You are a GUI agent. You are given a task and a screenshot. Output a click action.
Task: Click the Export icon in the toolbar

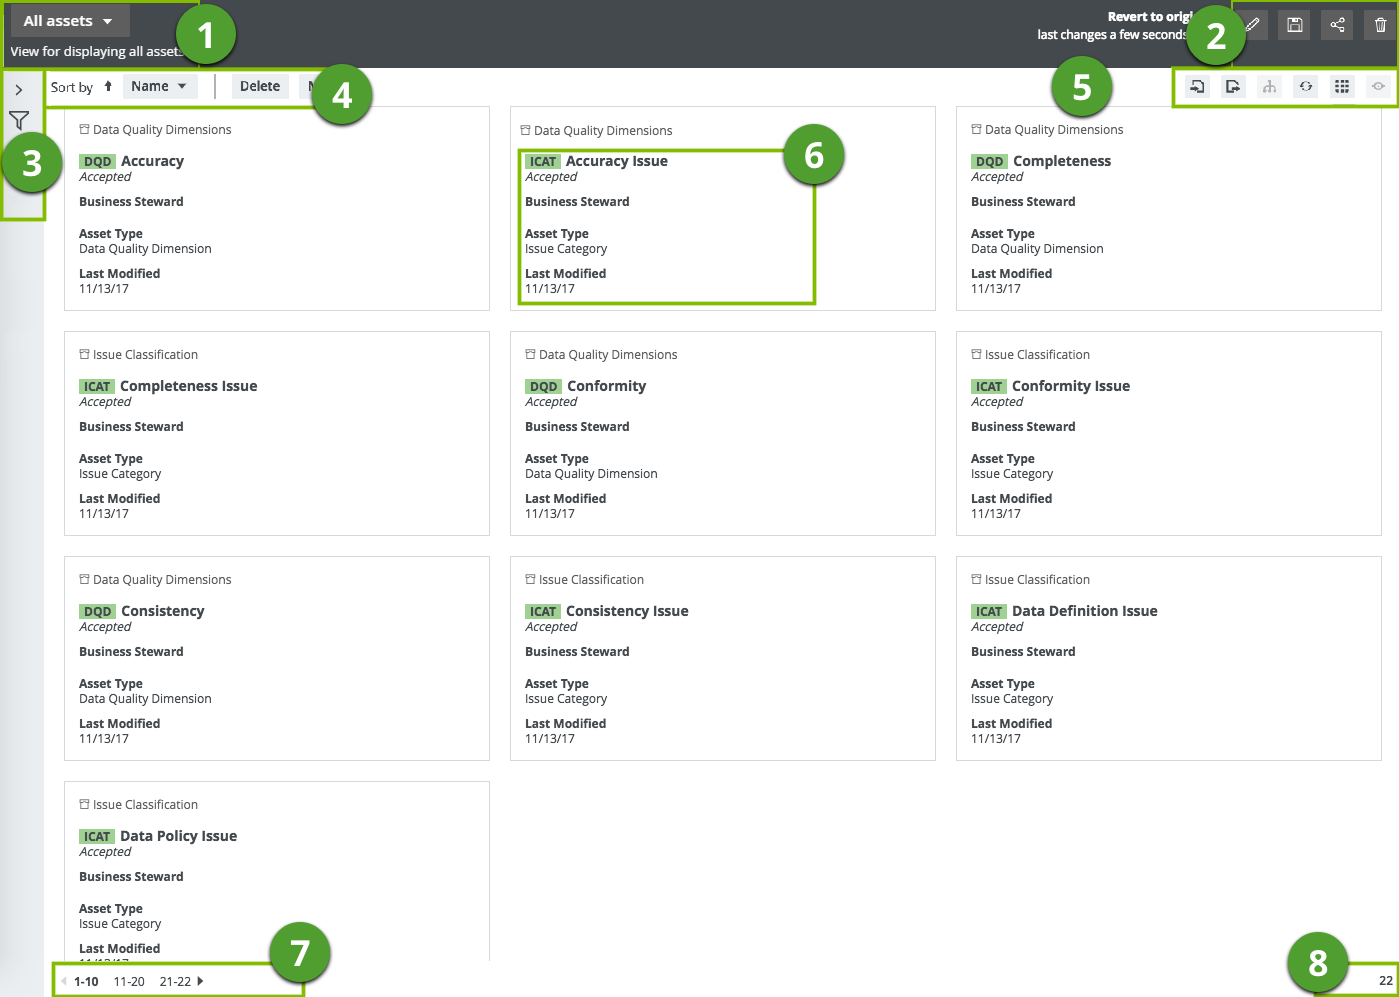[1233, 87]
